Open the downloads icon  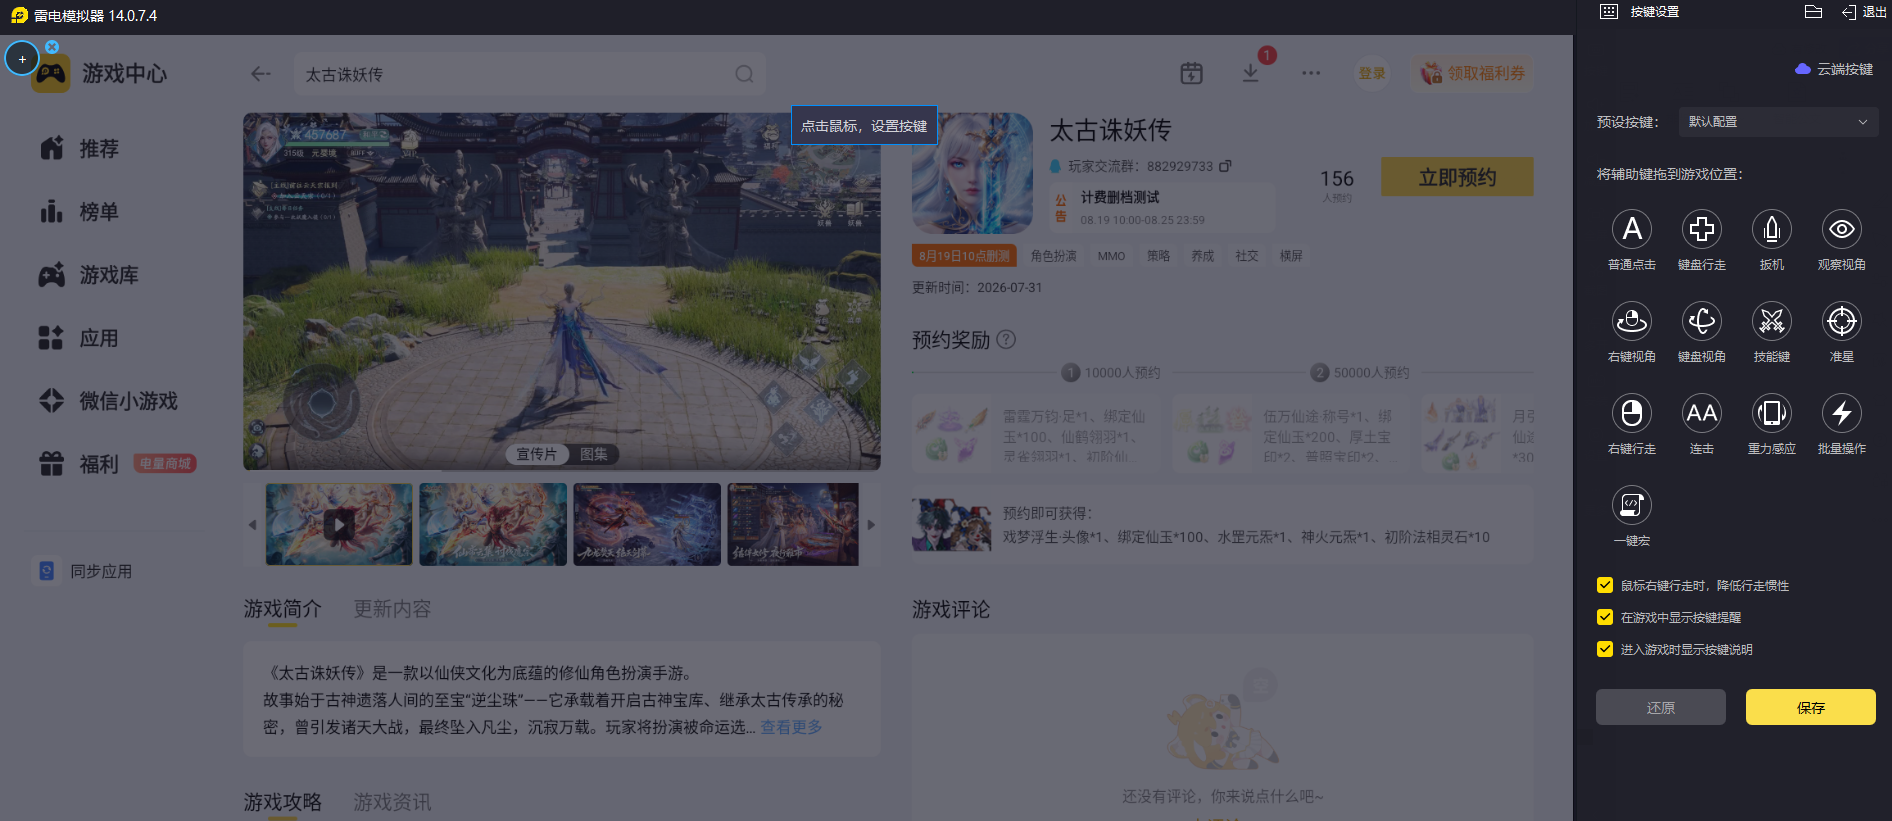point(1250,73)
